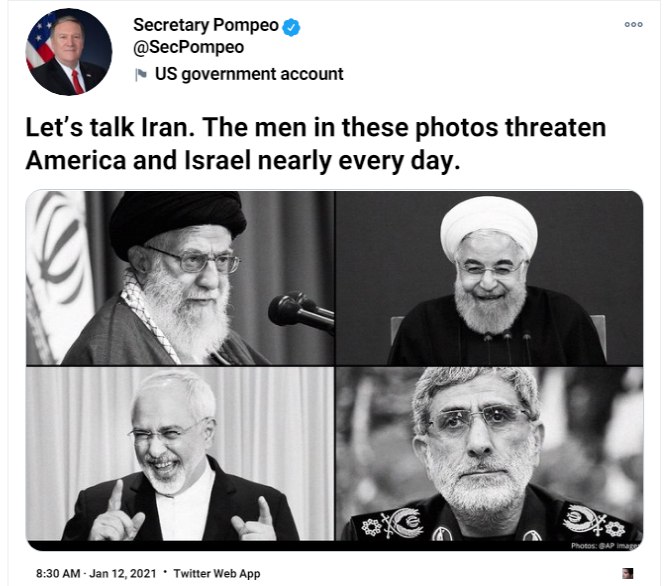The height and width of the screenshot is (586, 668).
Task: Click the microphone in the top-left photo
Action: (301, 311)
